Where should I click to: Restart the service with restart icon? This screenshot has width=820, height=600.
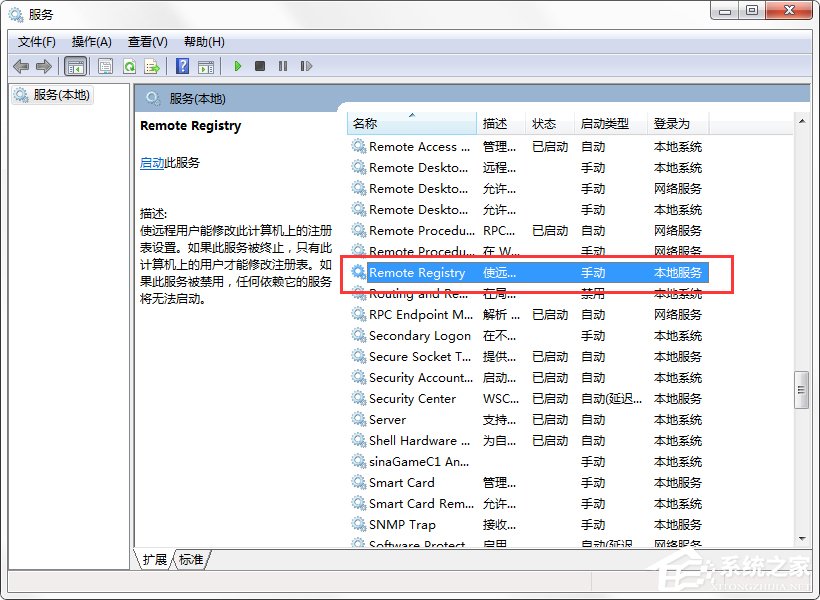(307, 66)
